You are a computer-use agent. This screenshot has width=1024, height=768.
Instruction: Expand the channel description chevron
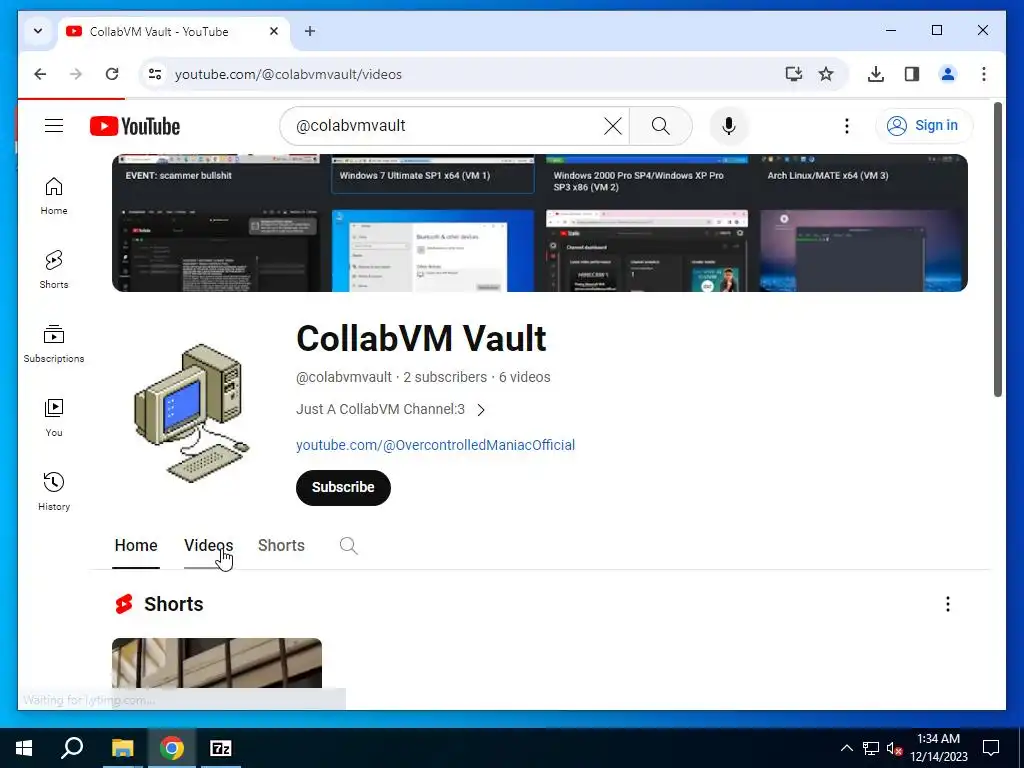coord(481,410)
